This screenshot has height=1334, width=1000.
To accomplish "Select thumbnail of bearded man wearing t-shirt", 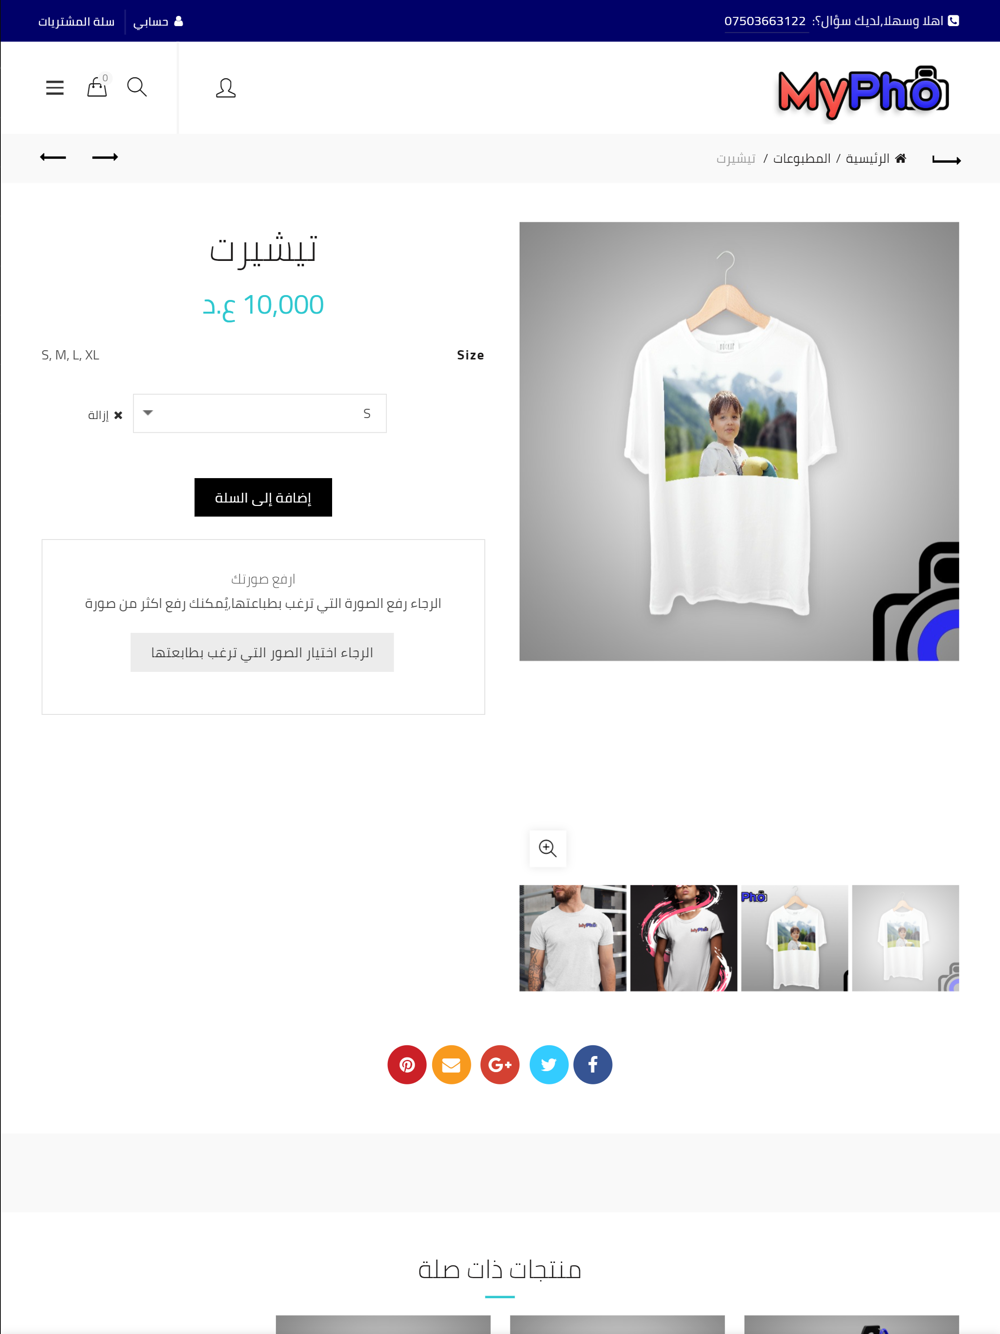I will click(573, 938).
